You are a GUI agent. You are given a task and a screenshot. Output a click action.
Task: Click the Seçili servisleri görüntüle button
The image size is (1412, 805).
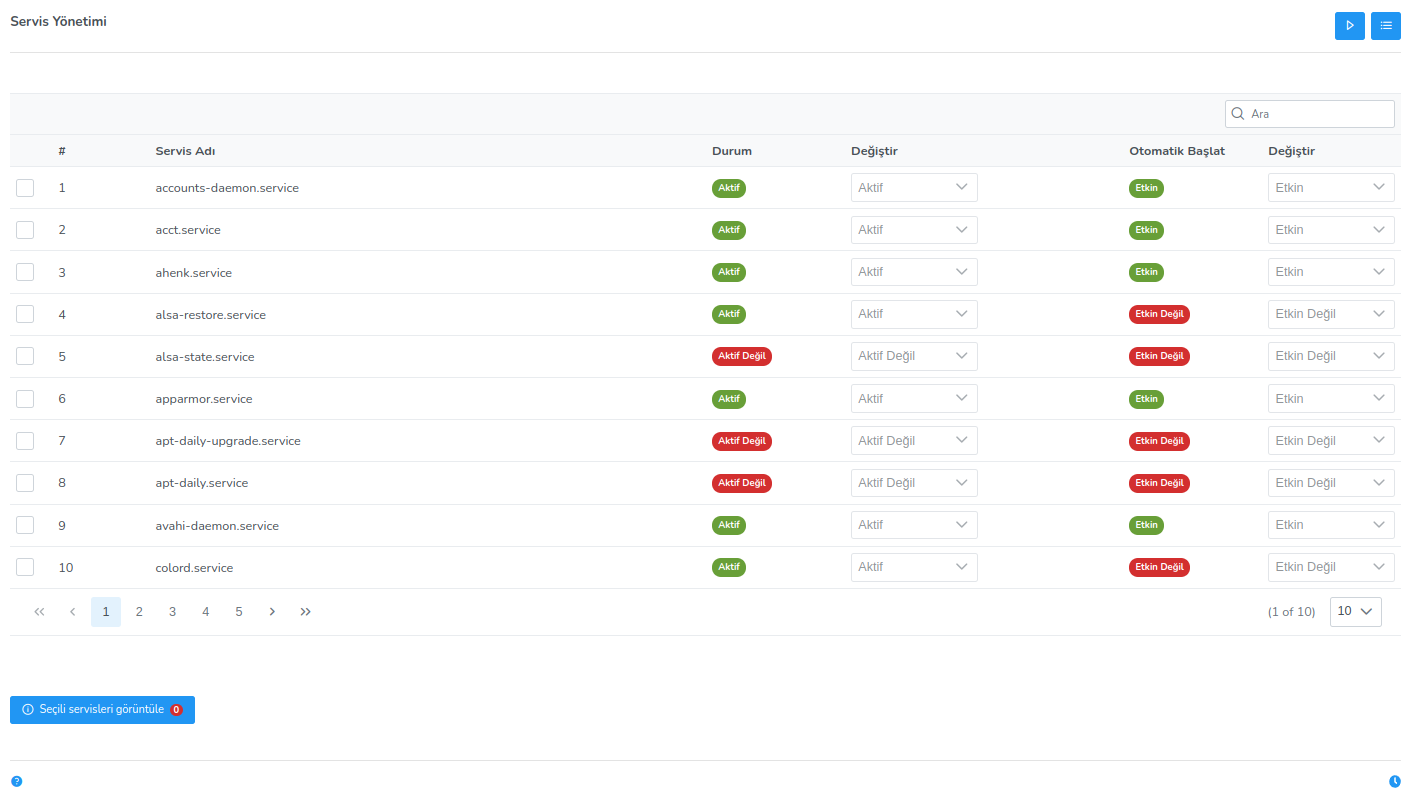point(102,710)
